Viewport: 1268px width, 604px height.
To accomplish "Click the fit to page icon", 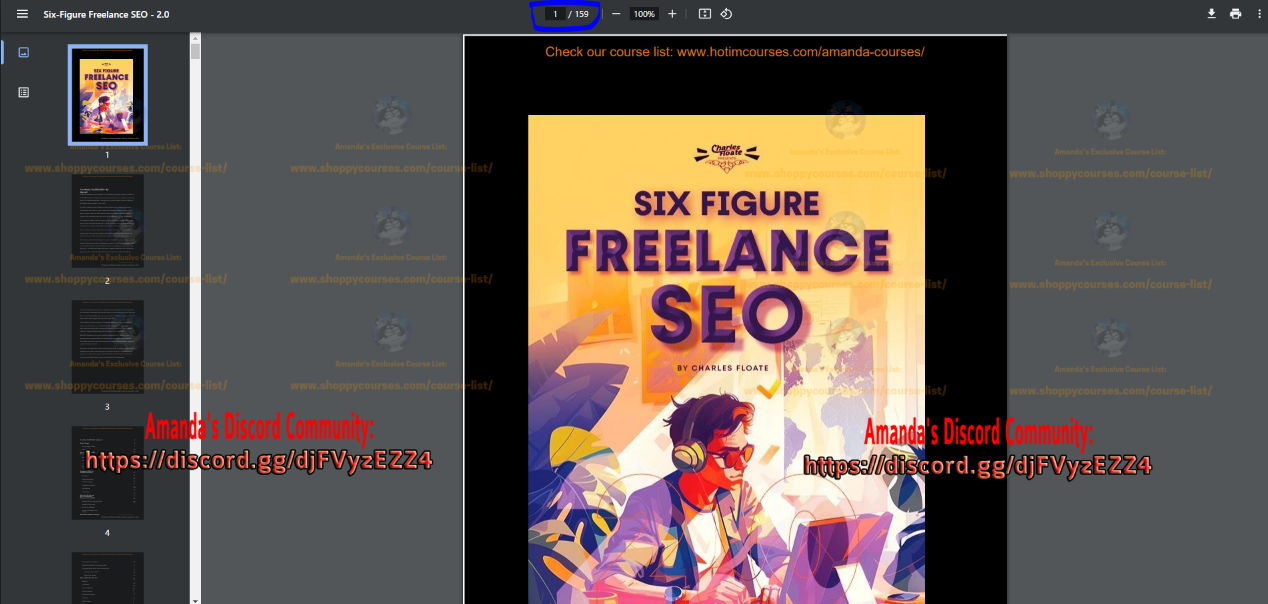I will click(x=705, y=14).
